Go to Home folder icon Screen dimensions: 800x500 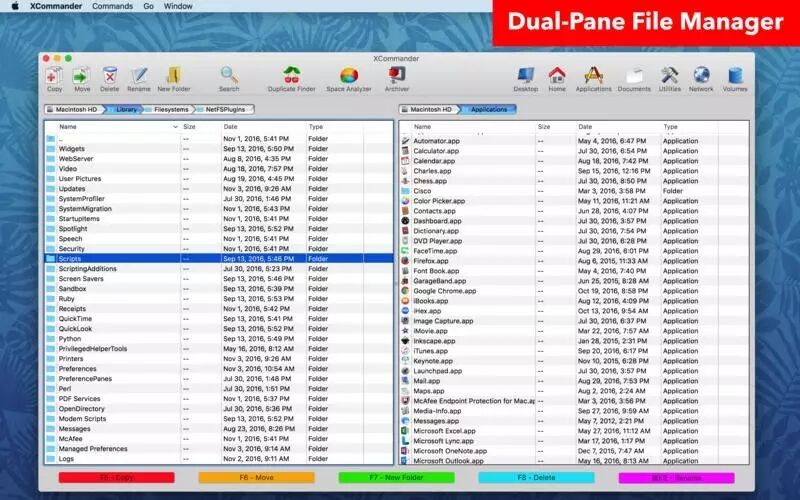click(x=557, y=79)
